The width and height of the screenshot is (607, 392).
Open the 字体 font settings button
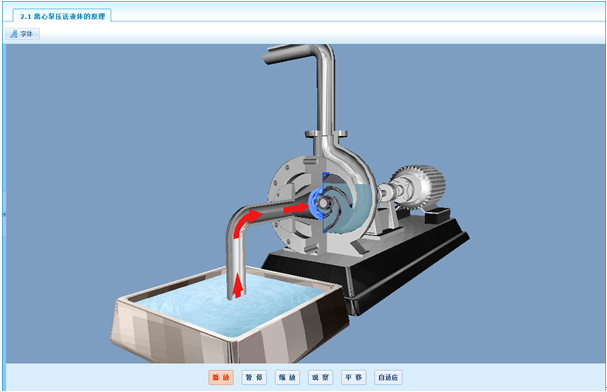(22, 34)
